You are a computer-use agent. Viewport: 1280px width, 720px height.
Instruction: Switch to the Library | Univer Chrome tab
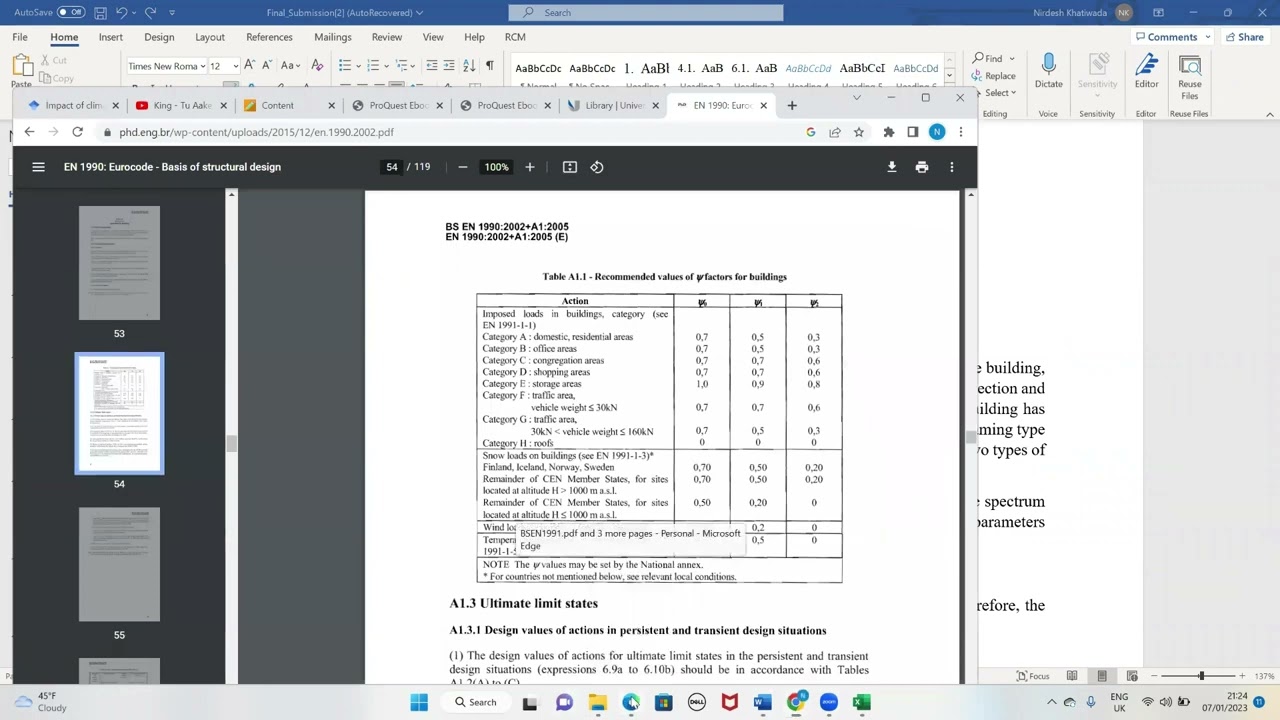pyautogui.click(x=613, y=105)
